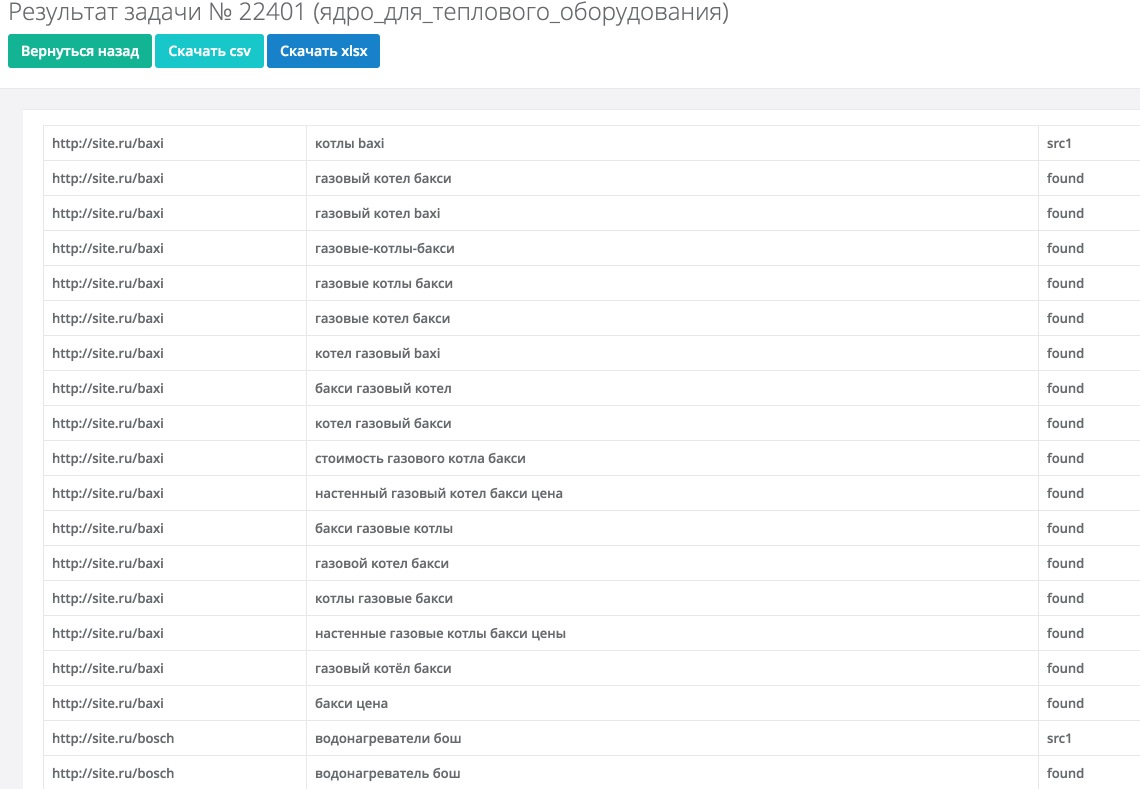Click the URL in газовый котел baxi row
Image resolution: width=1140 pixels, height=789 pixels.
tap(108, 213)
